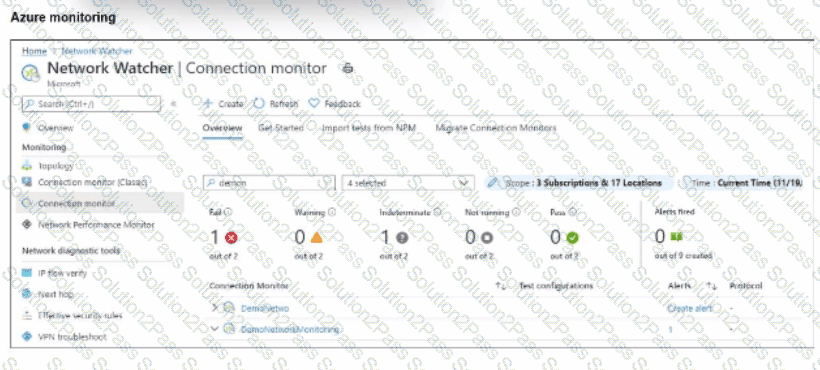Viewport: 820px width, 370px height.
Task: Click the red Fail status icon
Action: (231, 238)
